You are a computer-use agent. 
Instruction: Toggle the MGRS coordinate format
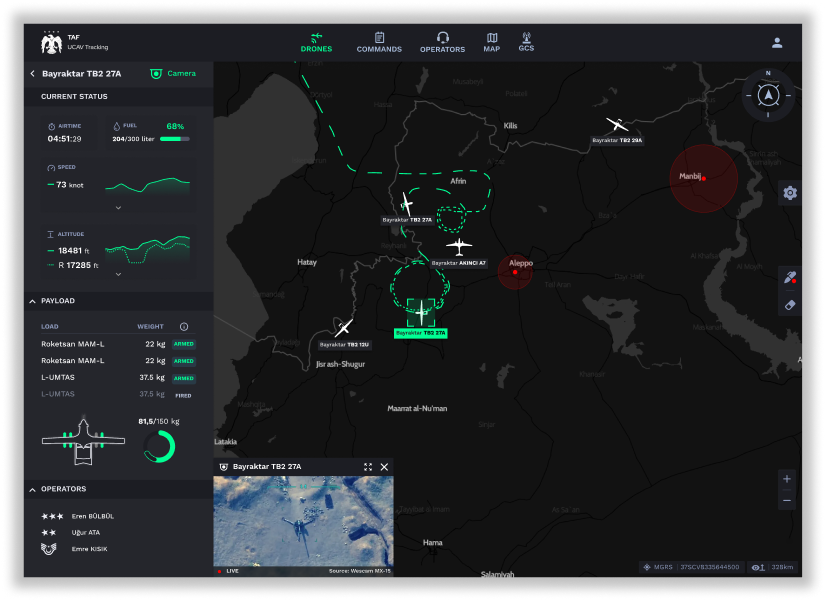[656, 567]
